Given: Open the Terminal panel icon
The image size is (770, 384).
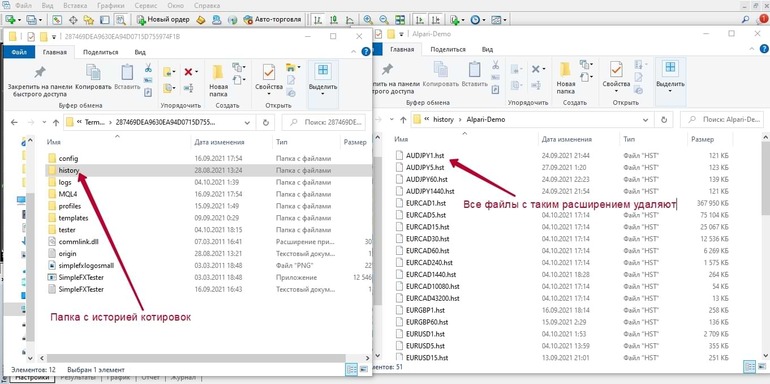Looking at the screenshot, I should pyautogui.click(x=104, y=20).
